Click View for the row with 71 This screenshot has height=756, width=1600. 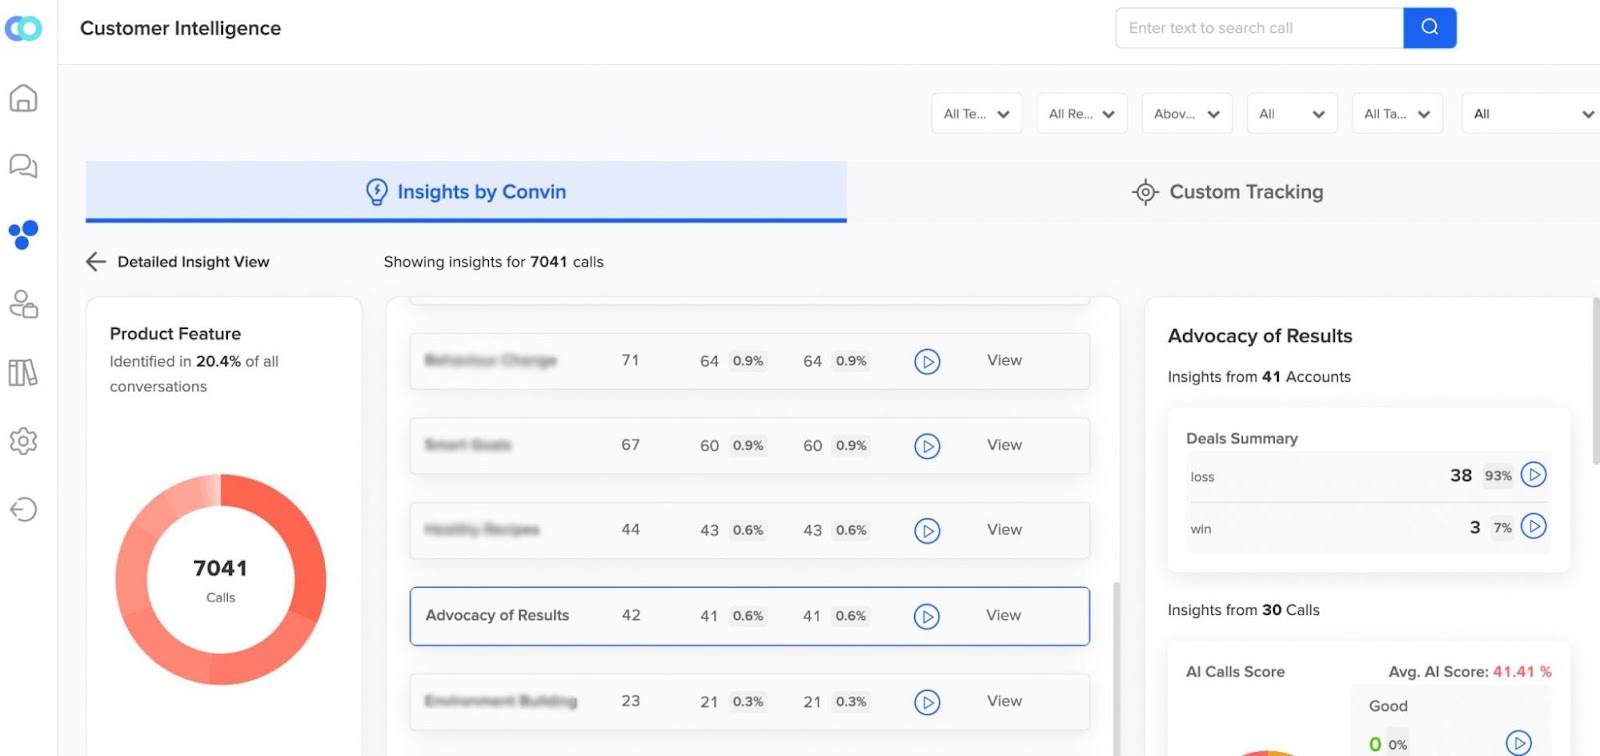[x=1004, y=360]
